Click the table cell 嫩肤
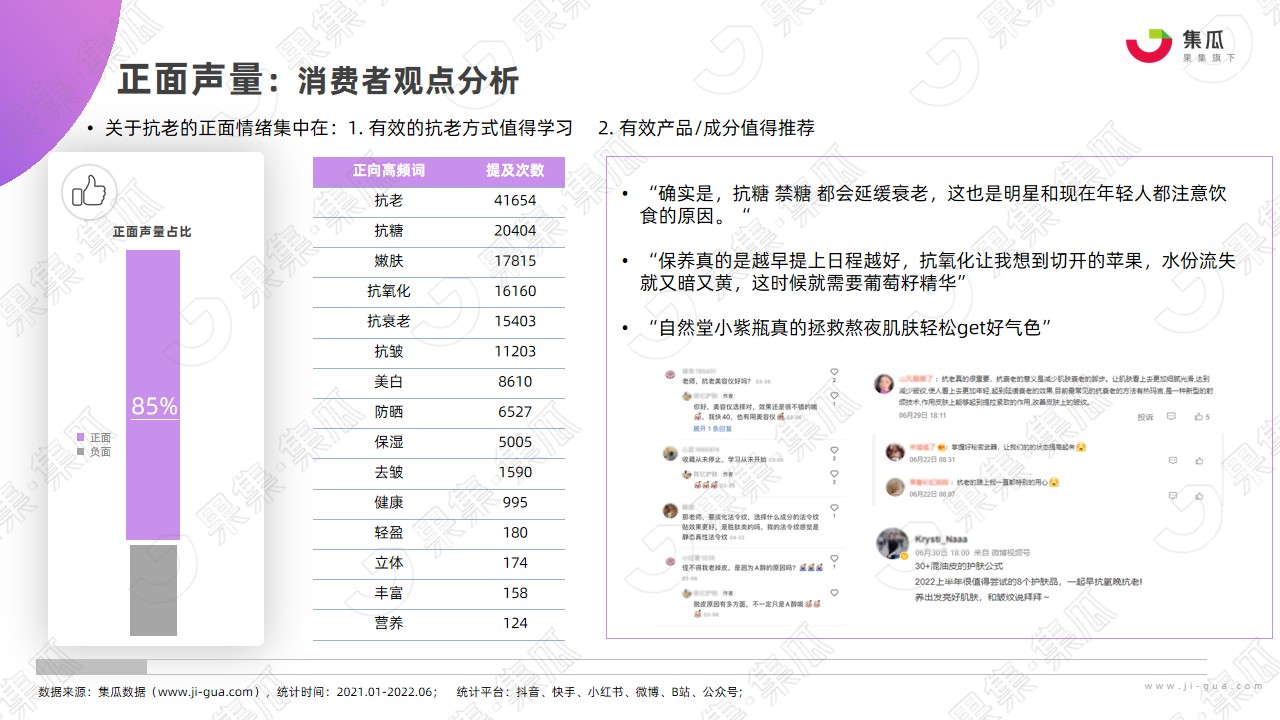Image resolution: width=1280 pixels, height=720 pixels. point(389,261)
